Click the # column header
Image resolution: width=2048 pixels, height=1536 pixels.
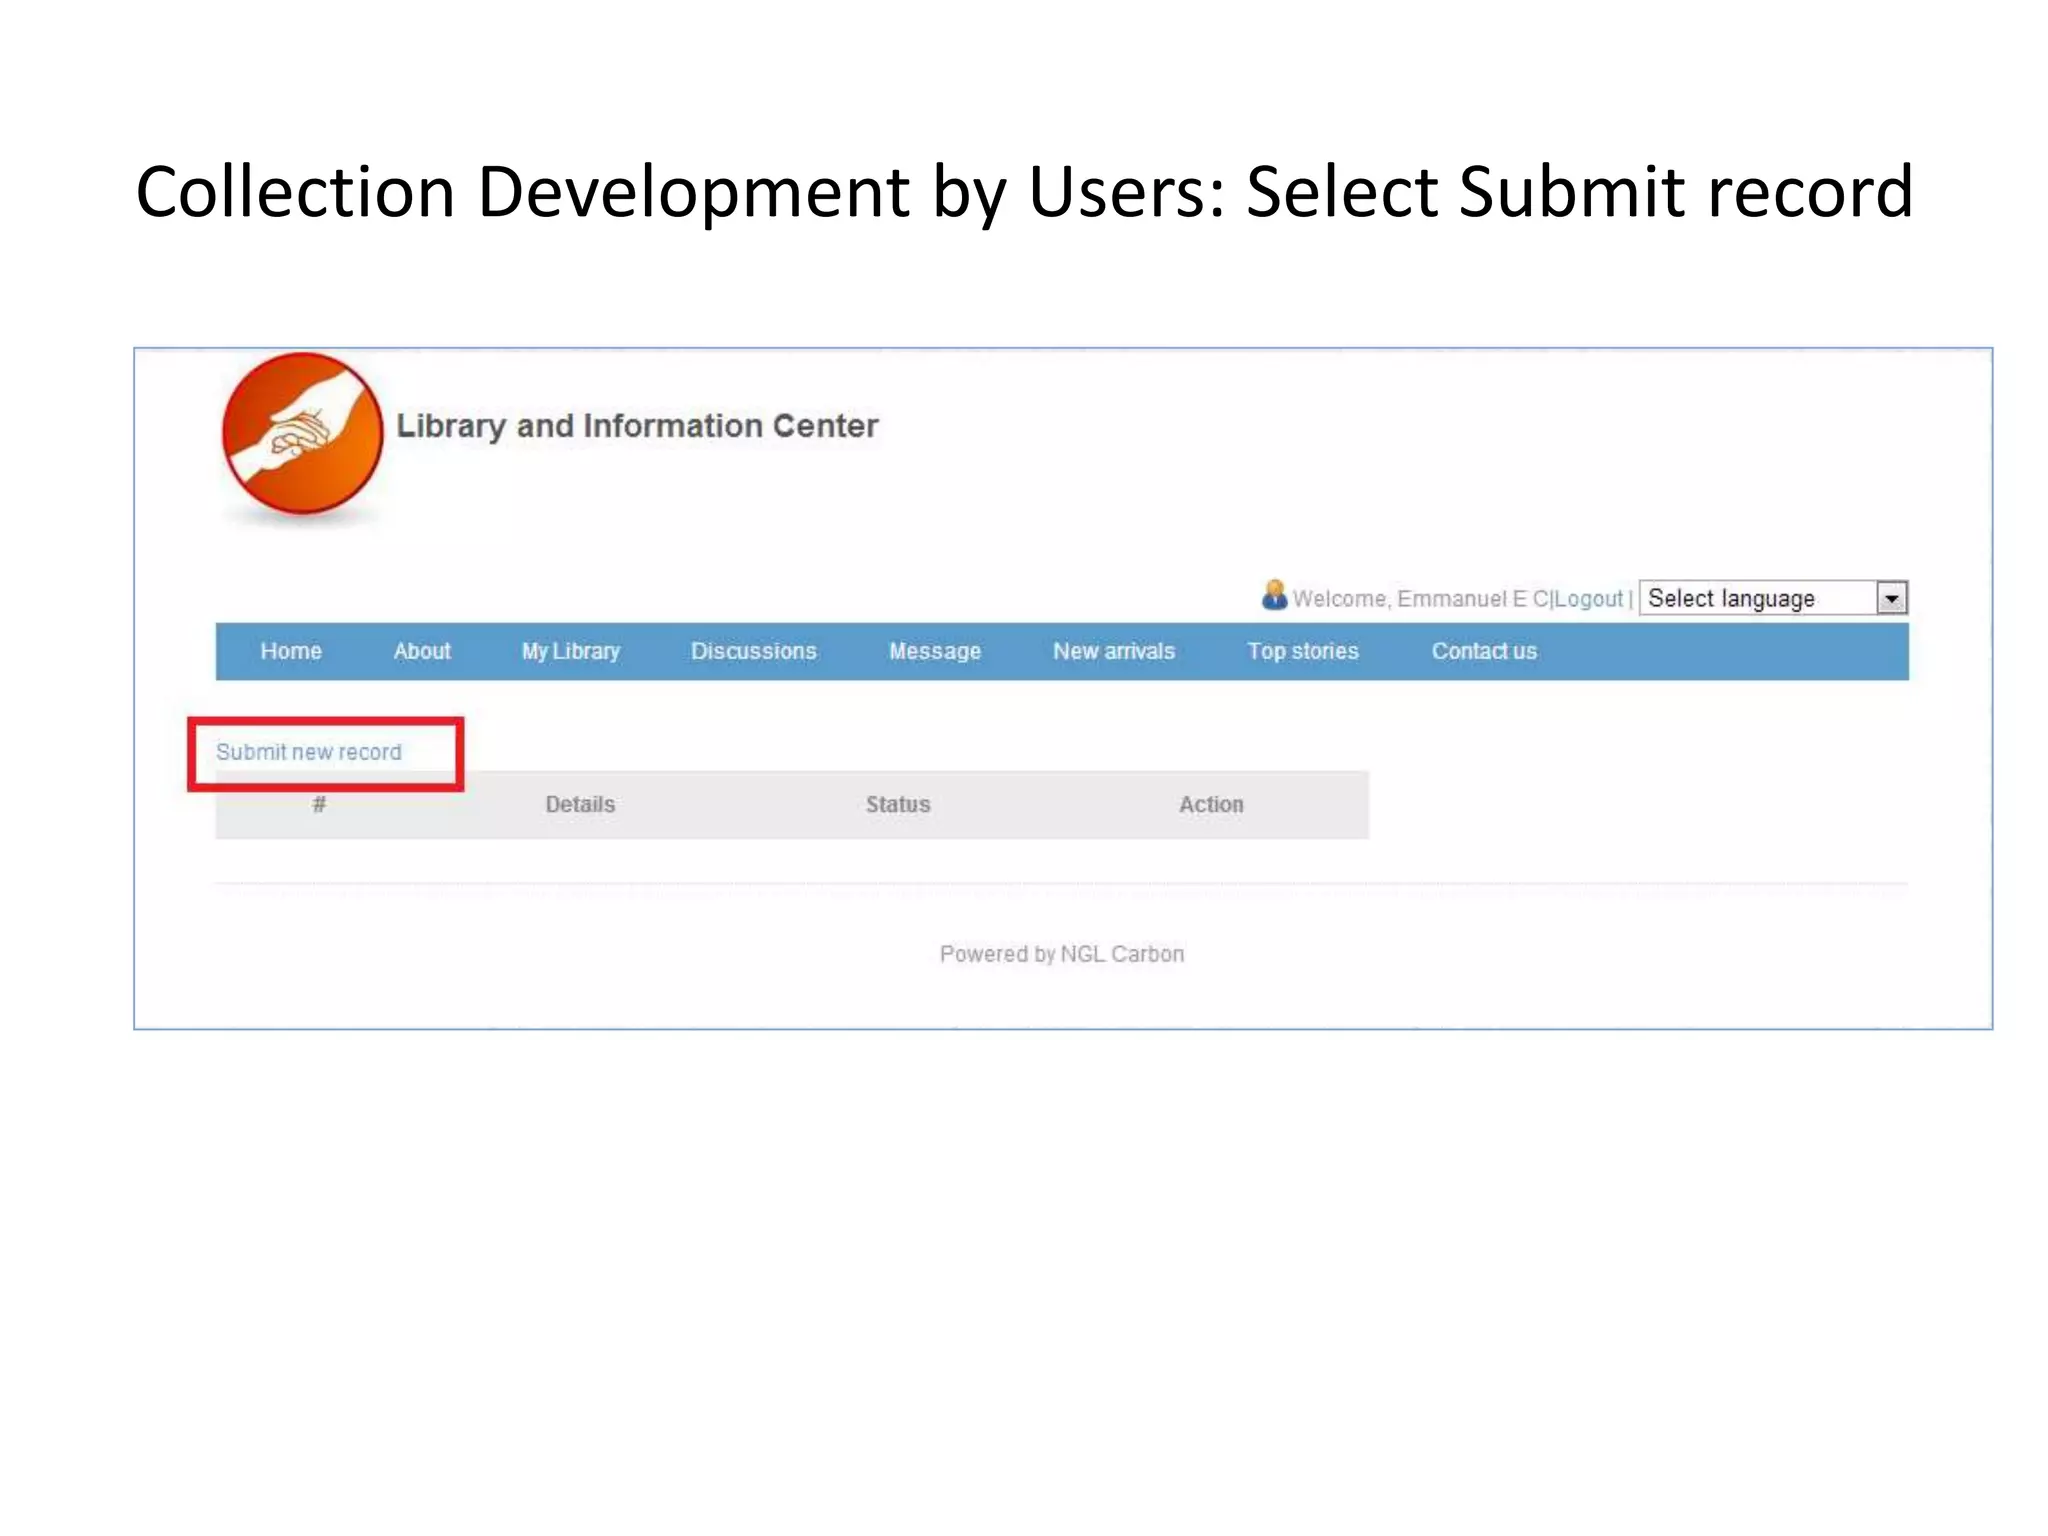click(319, 804)
